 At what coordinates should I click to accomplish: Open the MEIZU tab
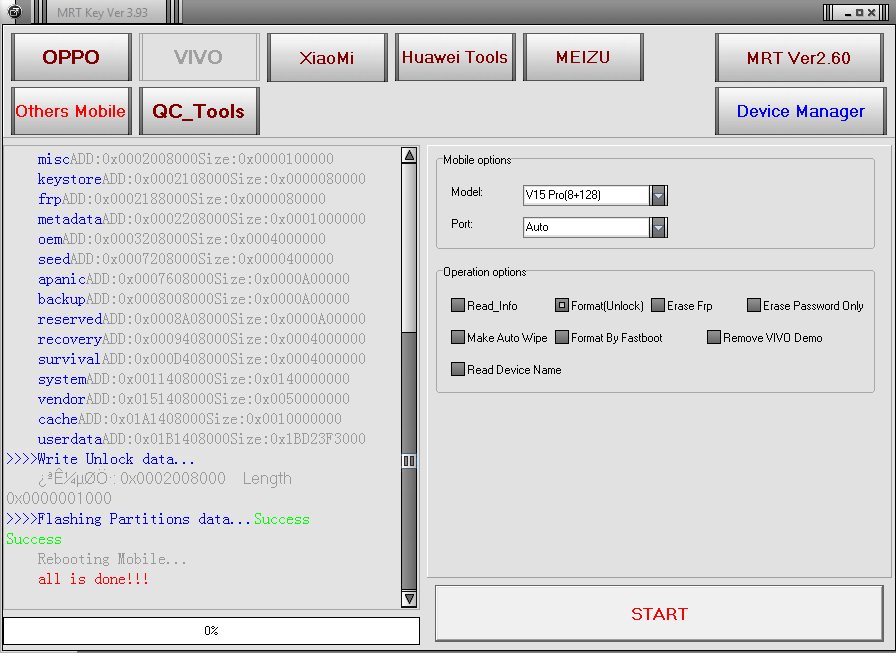click(x=583, y=57)
